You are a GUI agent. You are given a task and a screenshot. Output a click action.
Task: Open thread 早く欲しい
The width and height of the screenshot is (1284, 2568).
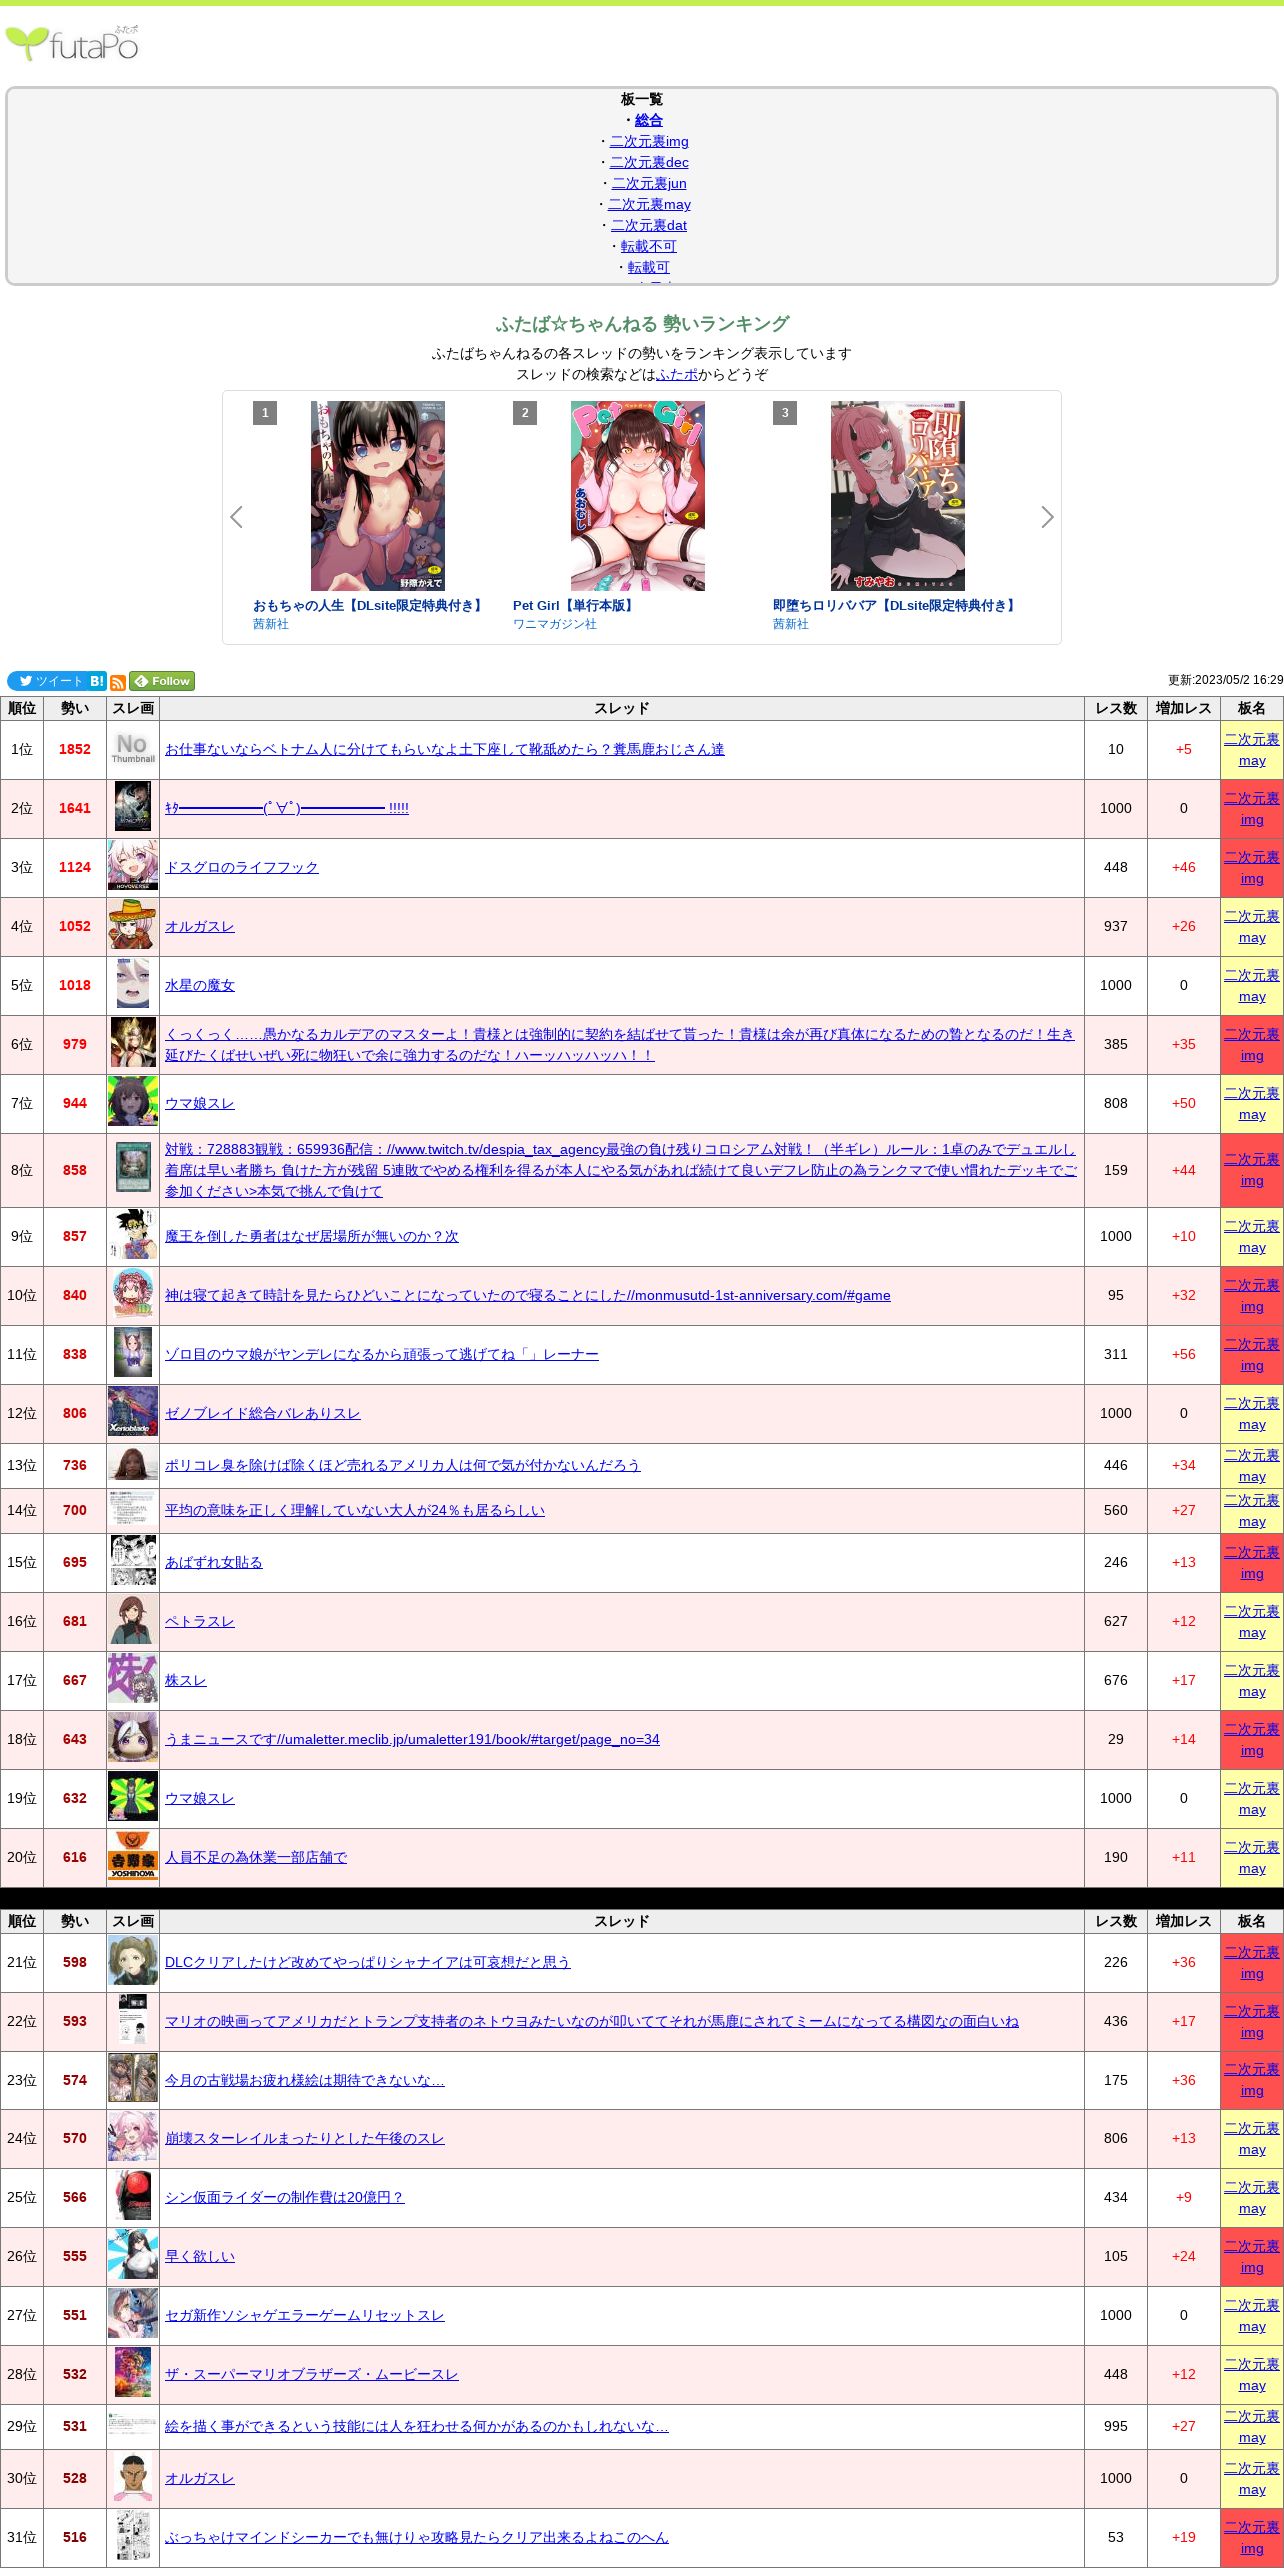point(200,2256)
